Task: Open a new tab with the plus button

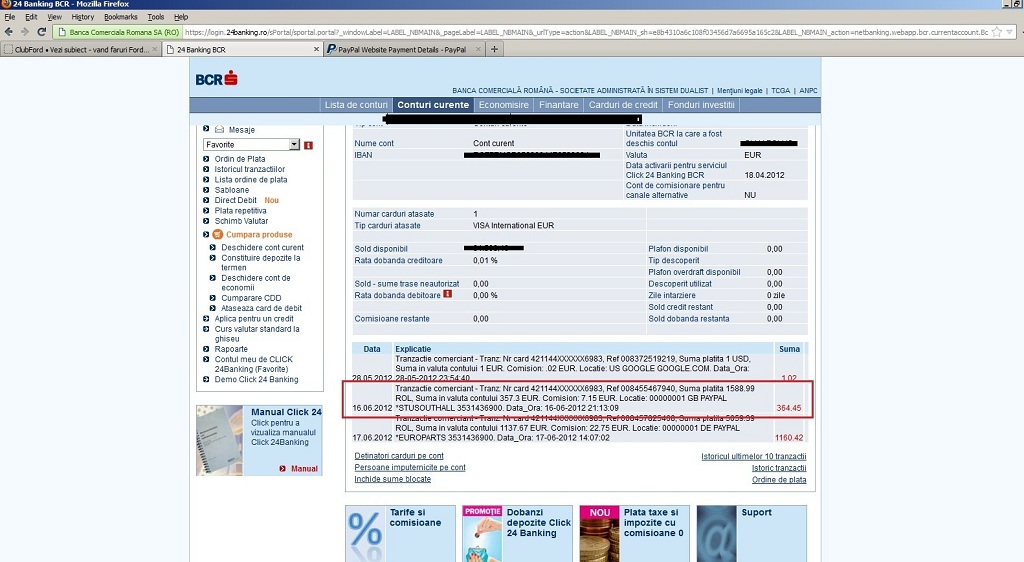Action: (x=494, y=49)
